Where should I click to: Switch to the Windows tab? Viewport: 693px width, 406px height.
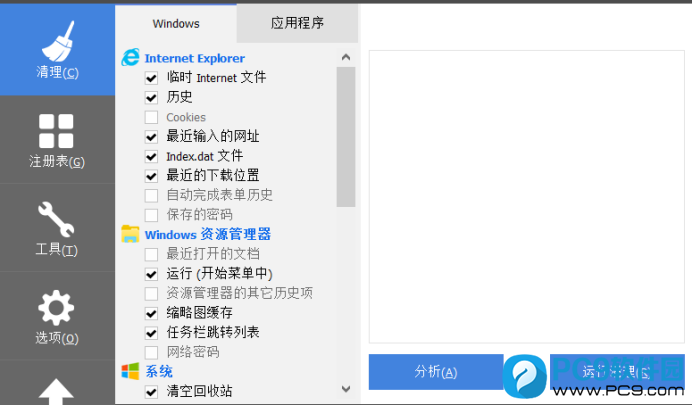(176, 23)
